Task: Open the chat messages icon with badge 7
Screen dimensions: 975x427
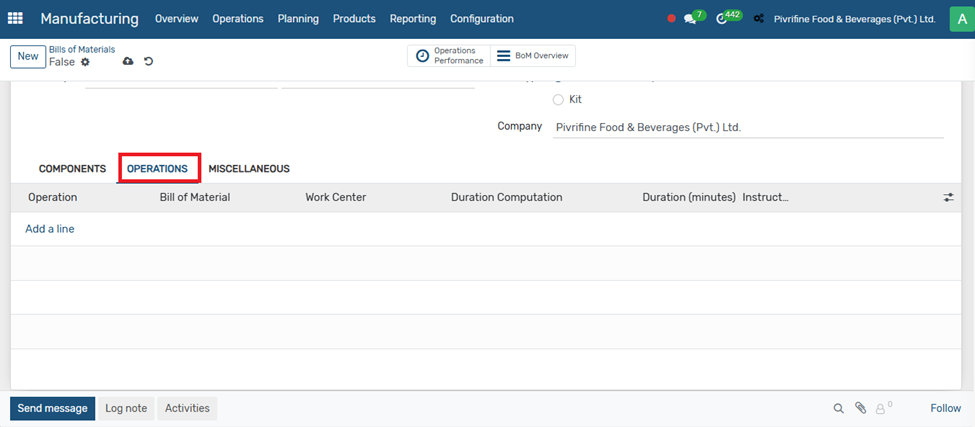Action: [x=690, y=19]
